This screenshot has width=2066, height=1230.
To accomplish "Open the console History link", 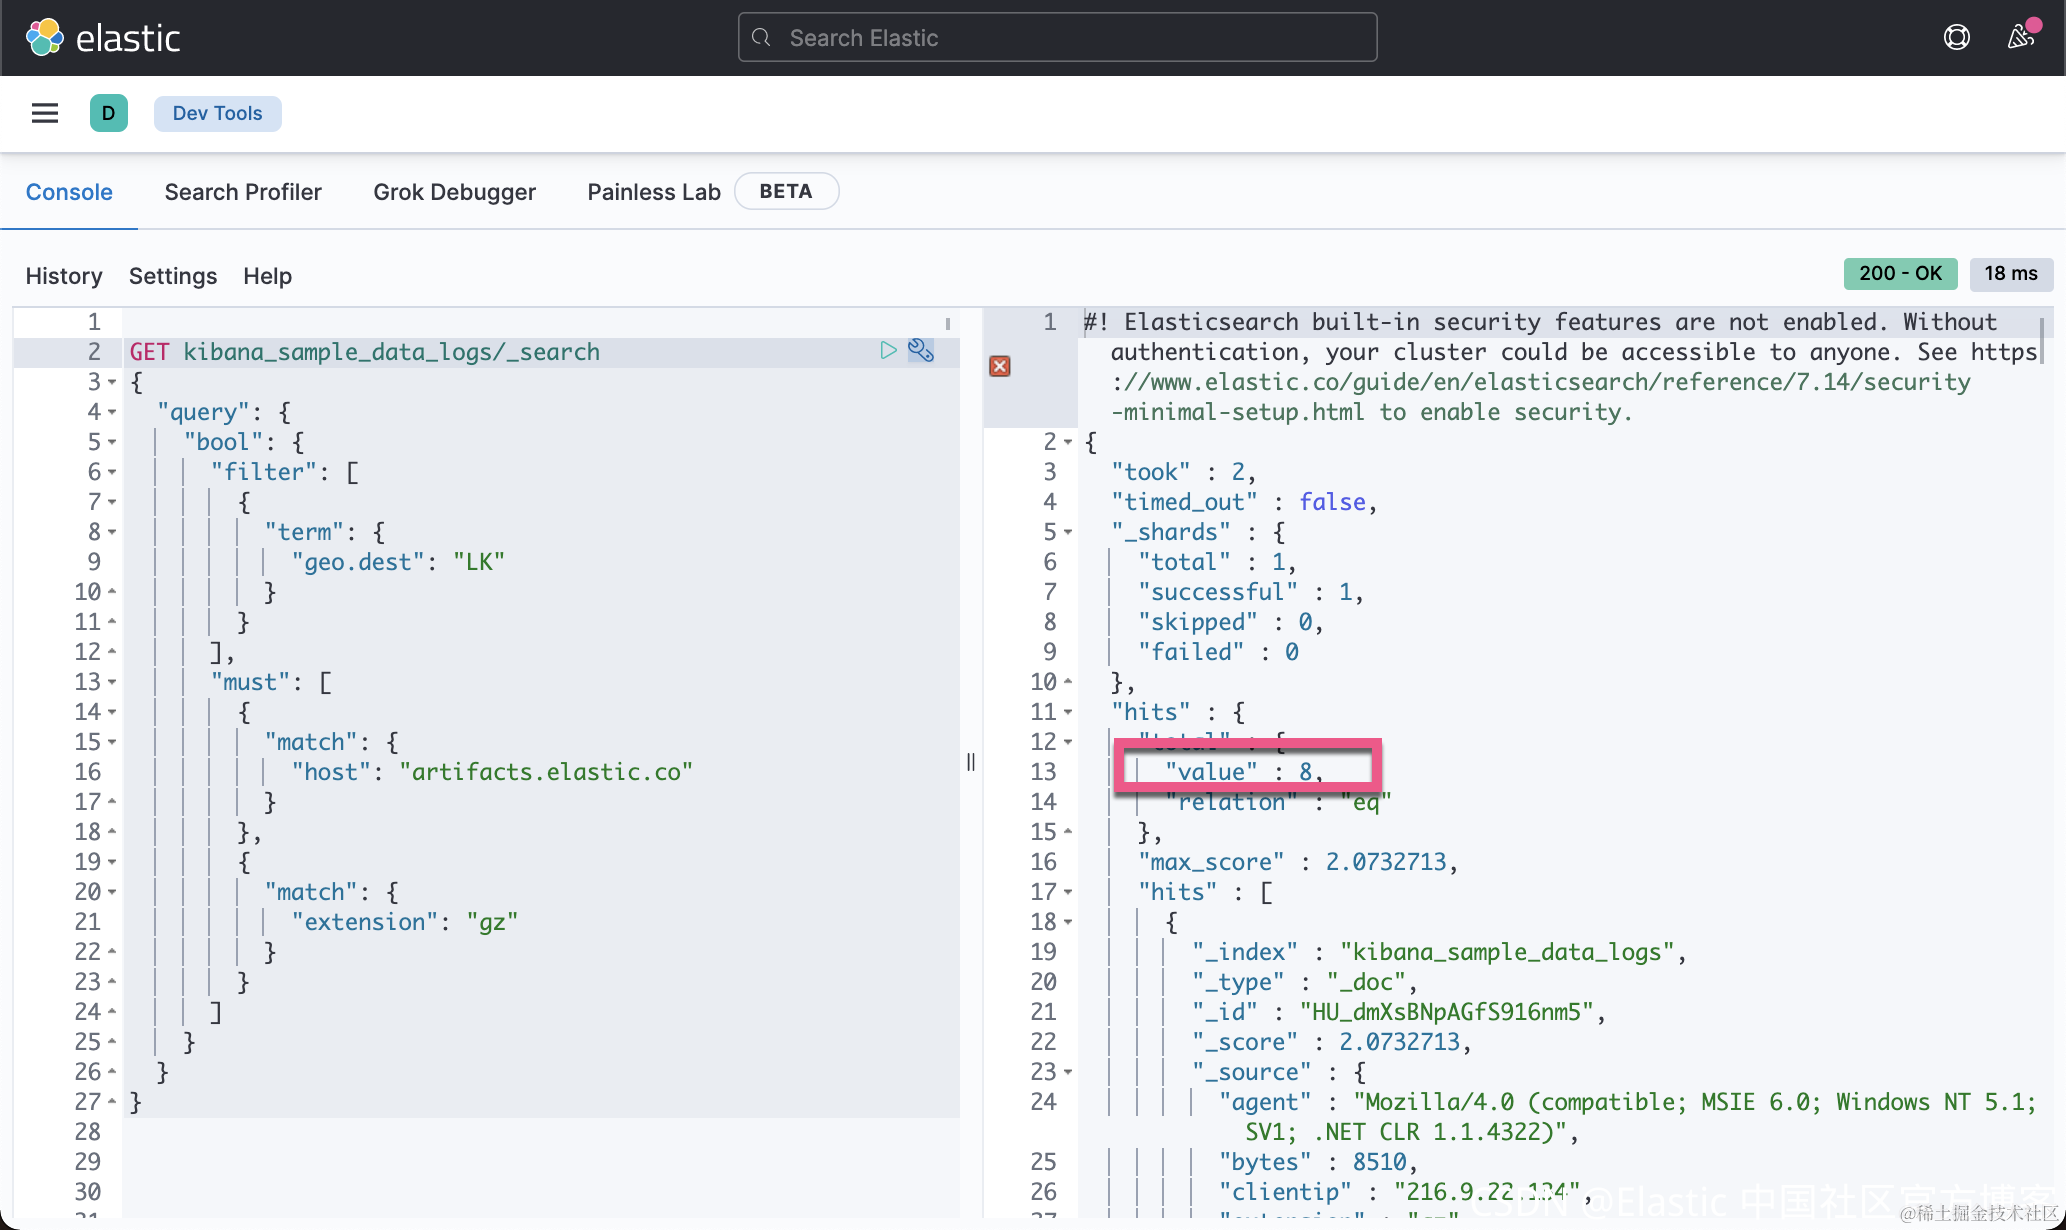I will (64, 276).
